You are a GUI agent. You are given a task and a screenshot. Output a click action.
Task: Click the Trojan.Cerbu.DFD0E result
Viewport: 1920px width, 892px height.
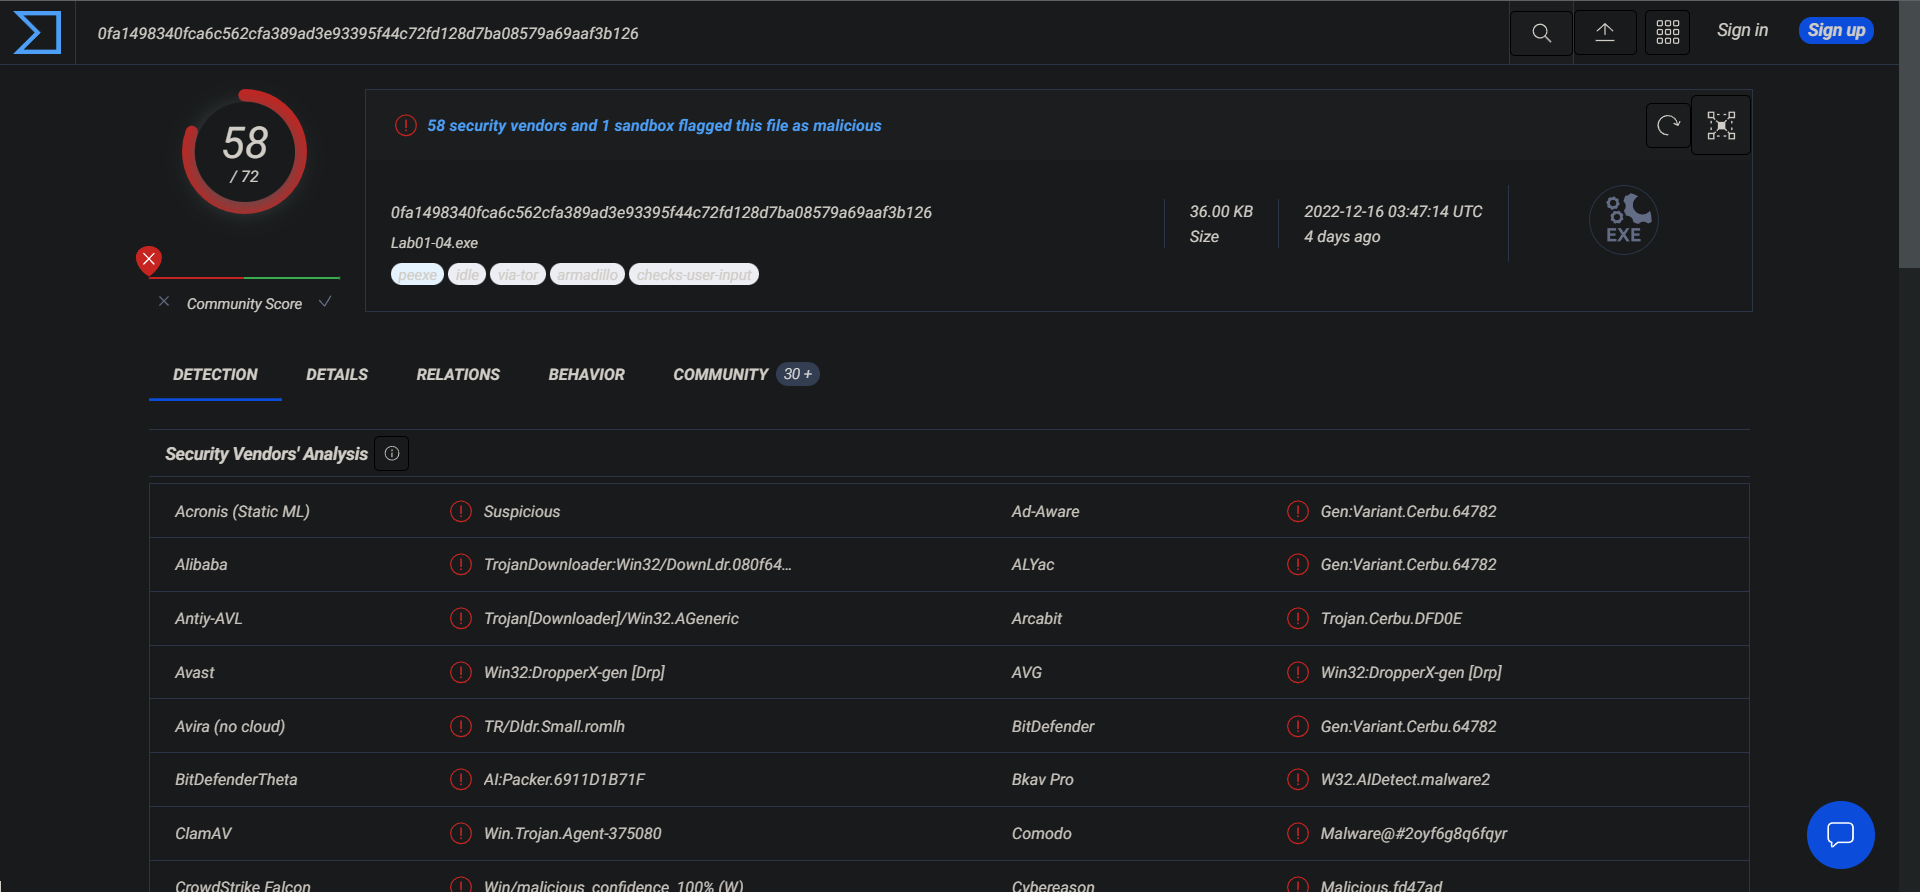click(1391, 619)
